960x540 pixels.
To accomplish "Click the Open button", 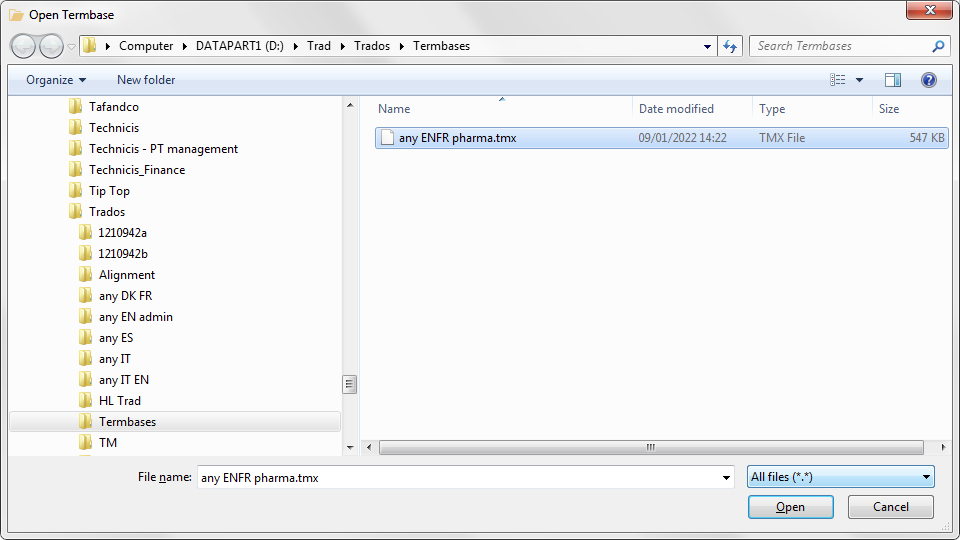I will [790, 507].
